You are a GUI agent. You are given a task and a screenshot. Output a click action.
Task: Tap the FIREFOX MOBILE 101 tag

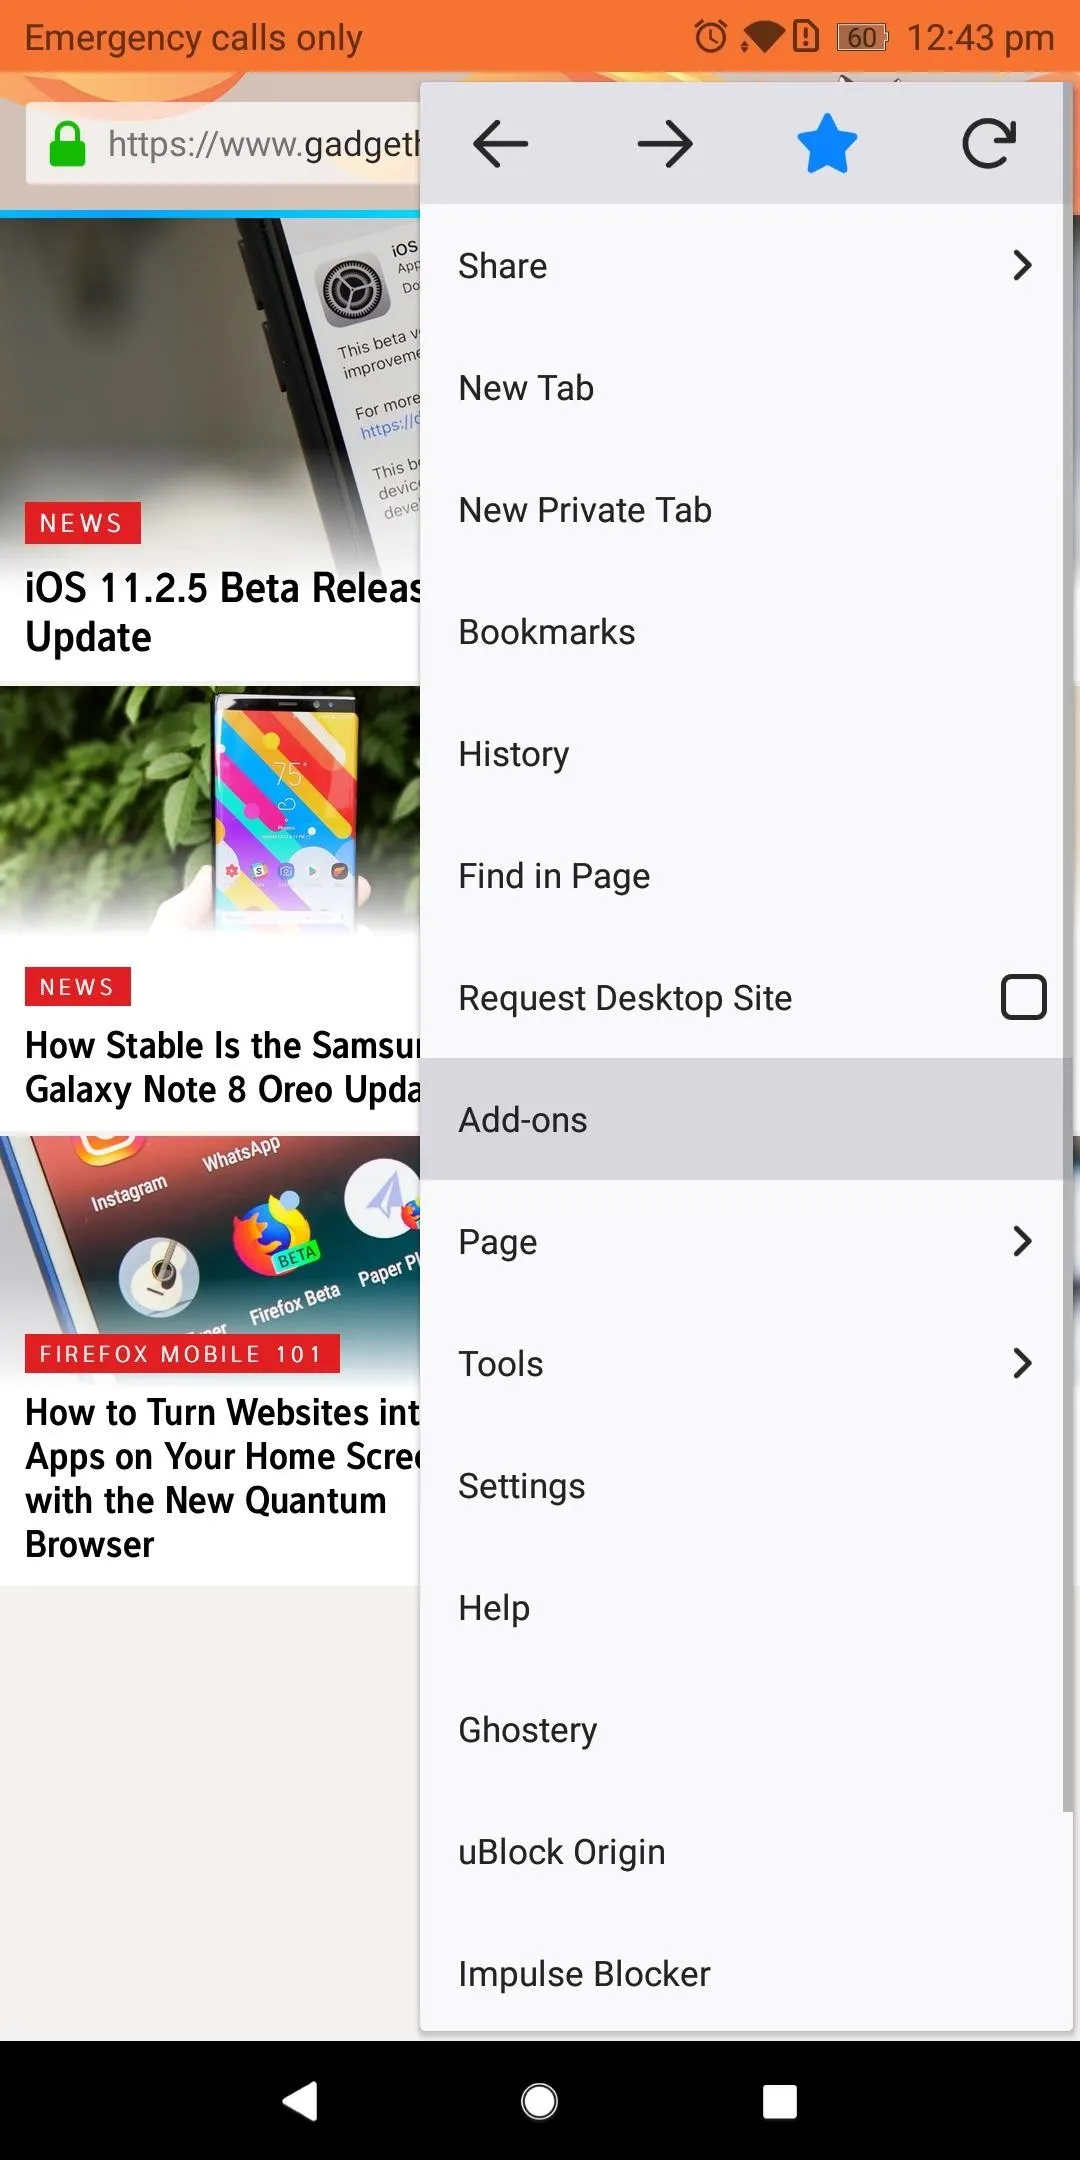[182, 1354]
